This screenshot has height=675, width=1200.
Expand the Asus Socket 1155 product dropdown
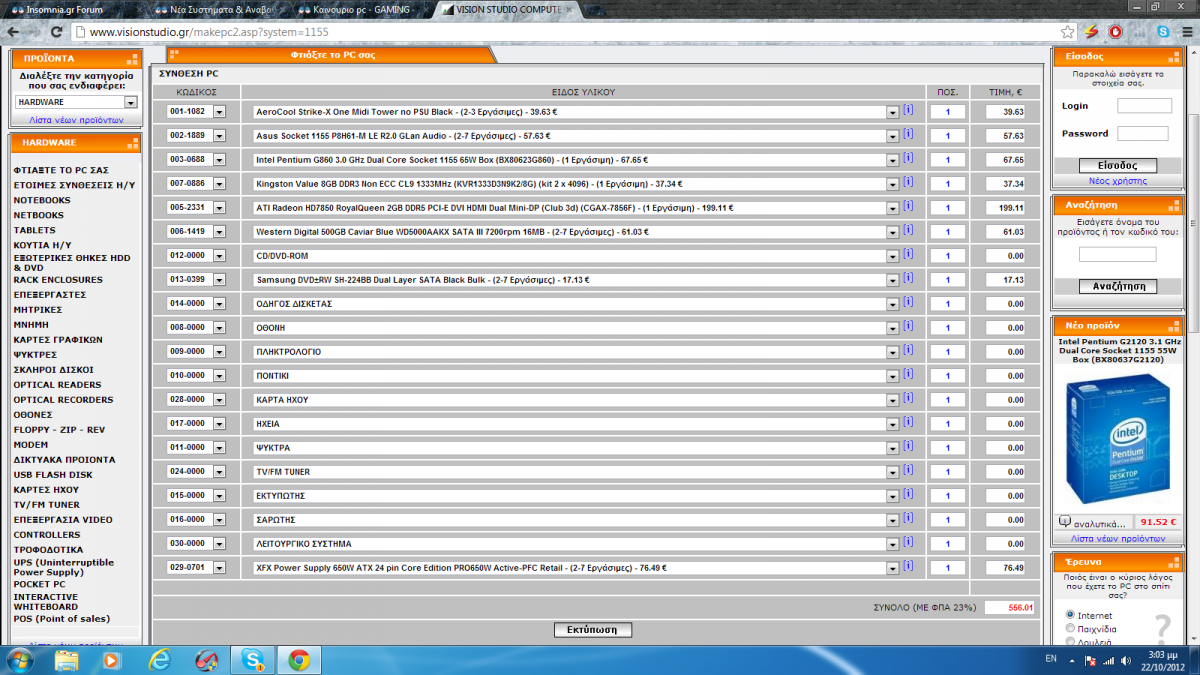(892, 136)
